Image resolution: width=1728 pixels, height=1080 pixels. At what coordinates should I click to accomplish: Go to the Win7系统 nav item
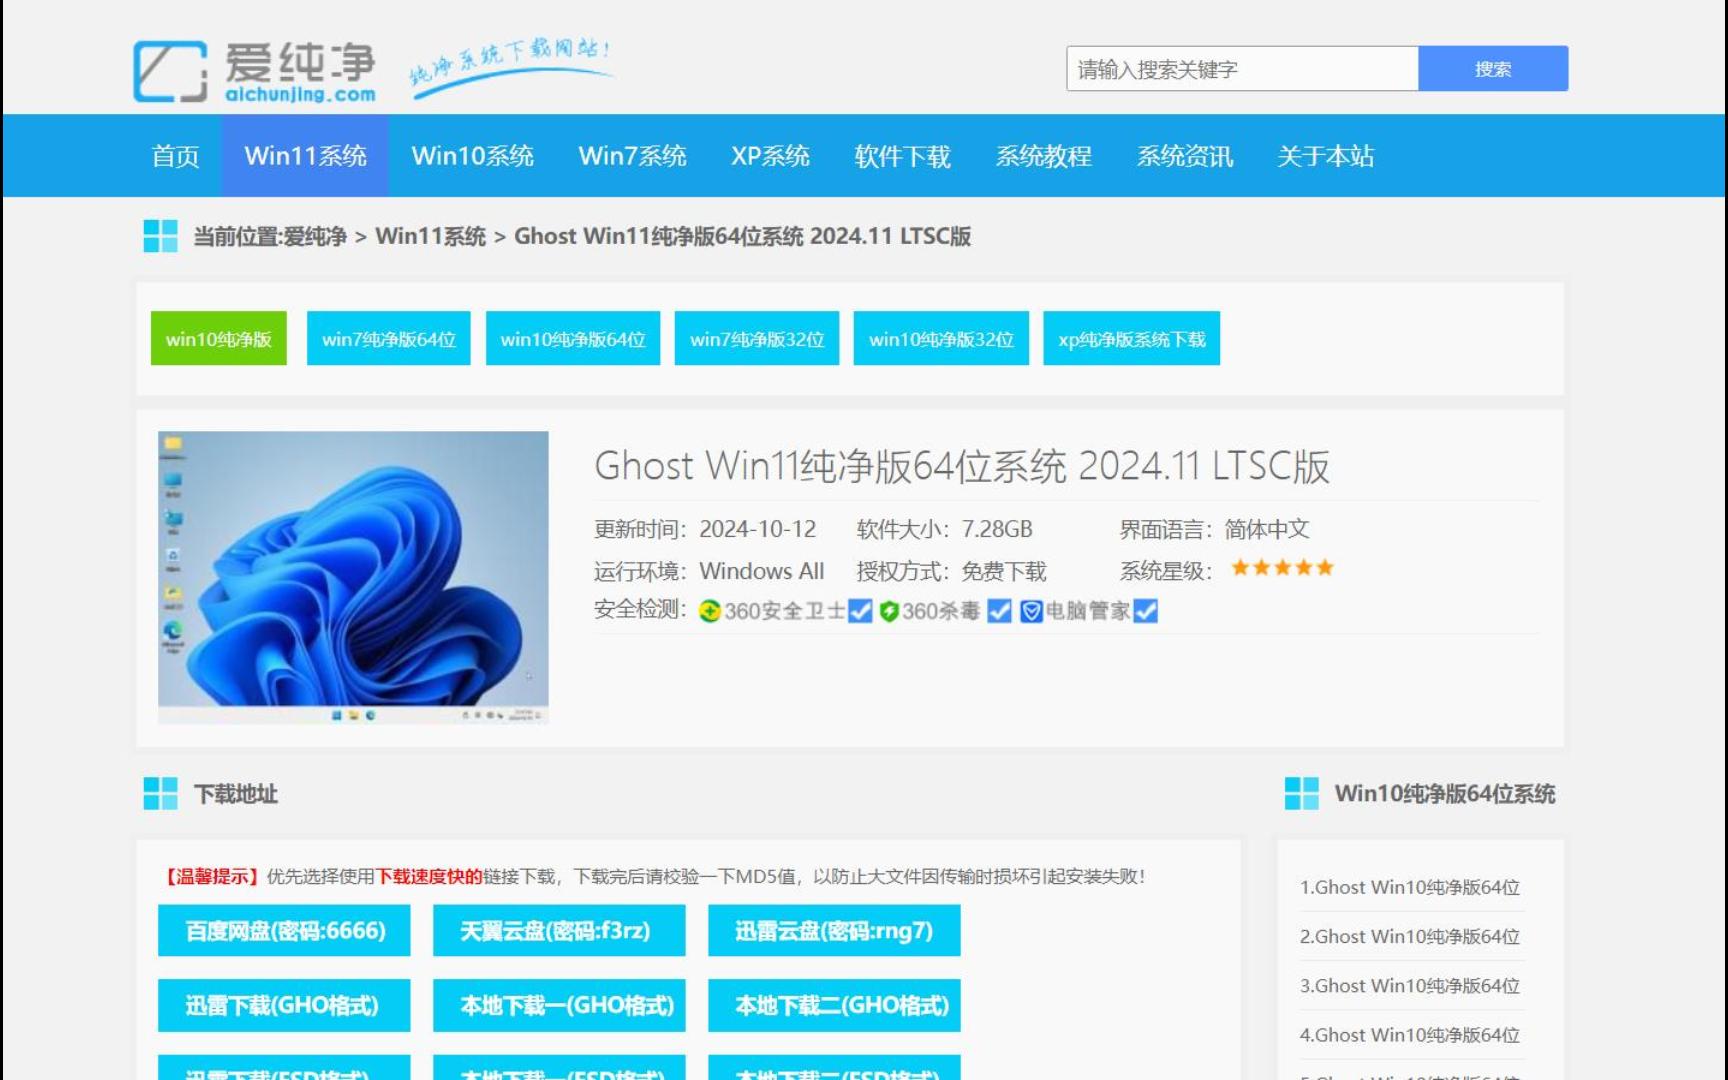(x=632, y=156)
